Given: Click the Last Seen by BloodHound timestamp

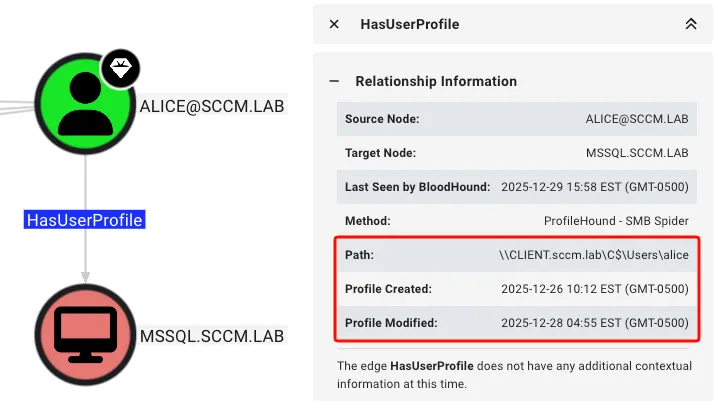Looking at the screenshot, I should [x=594, y=187].
